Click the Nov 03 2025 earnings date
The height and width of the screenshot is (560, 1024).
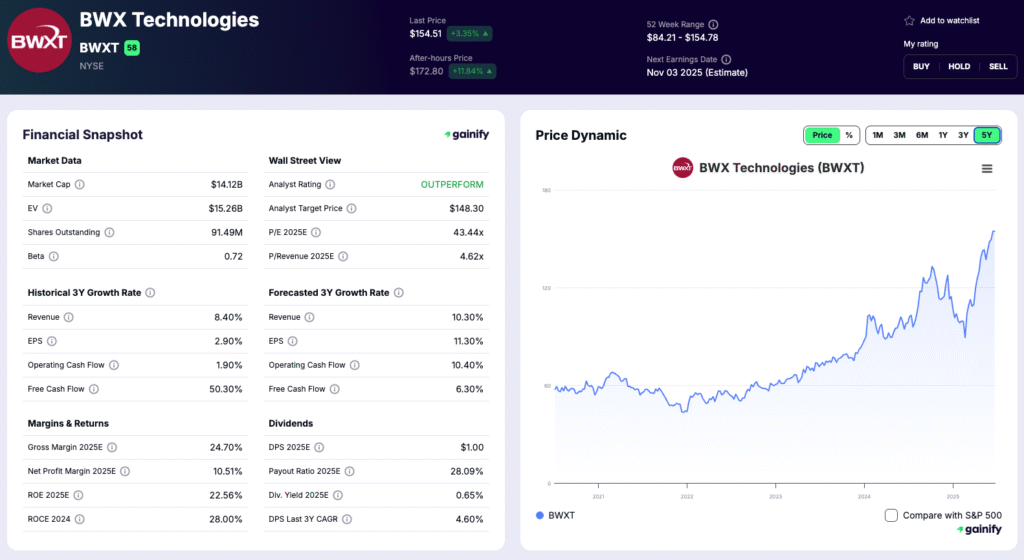[697, 72]
